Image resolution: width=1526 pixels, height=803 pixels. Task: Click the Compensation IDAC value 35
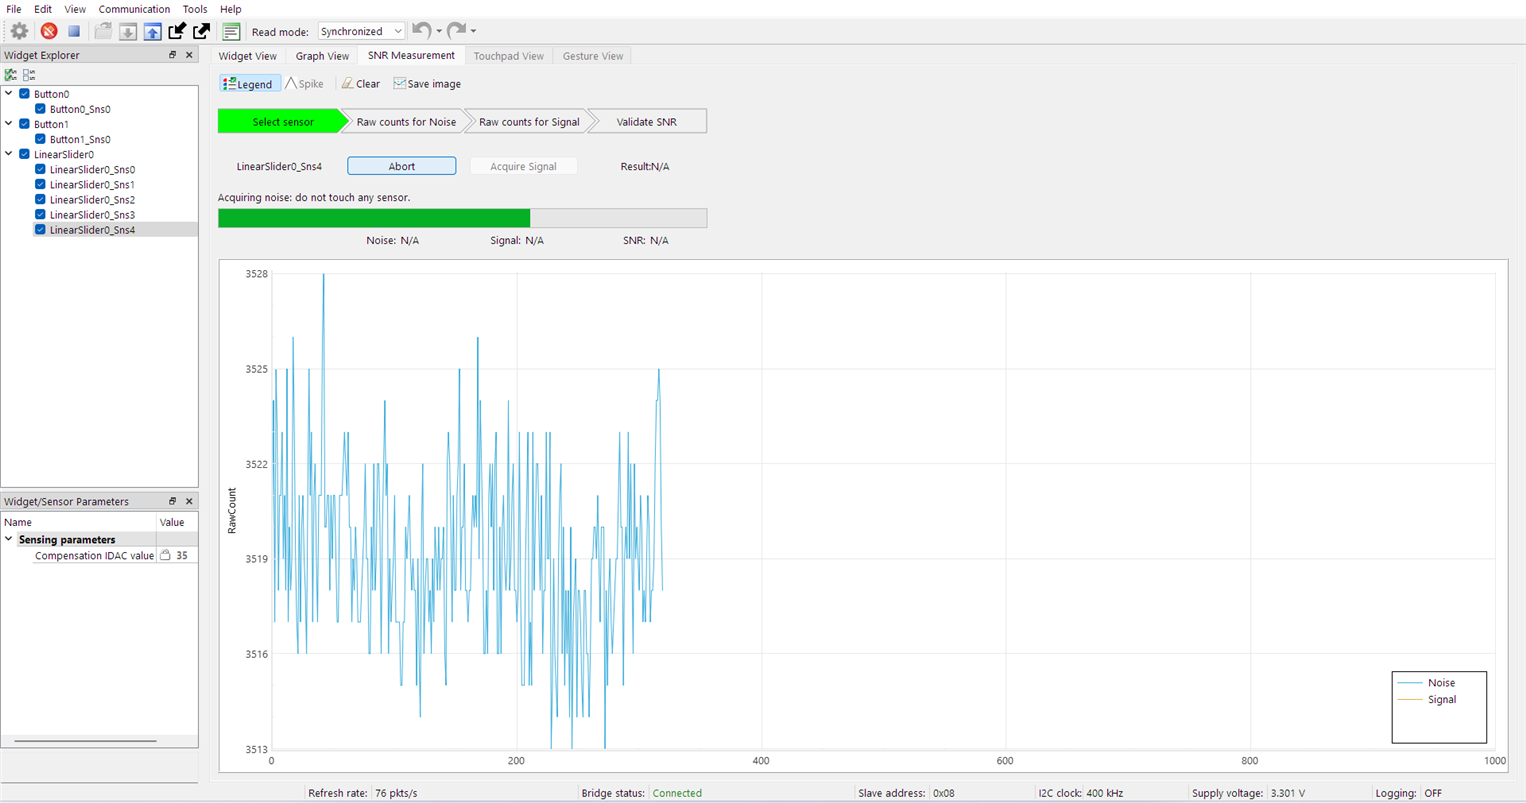coord(182,555)
